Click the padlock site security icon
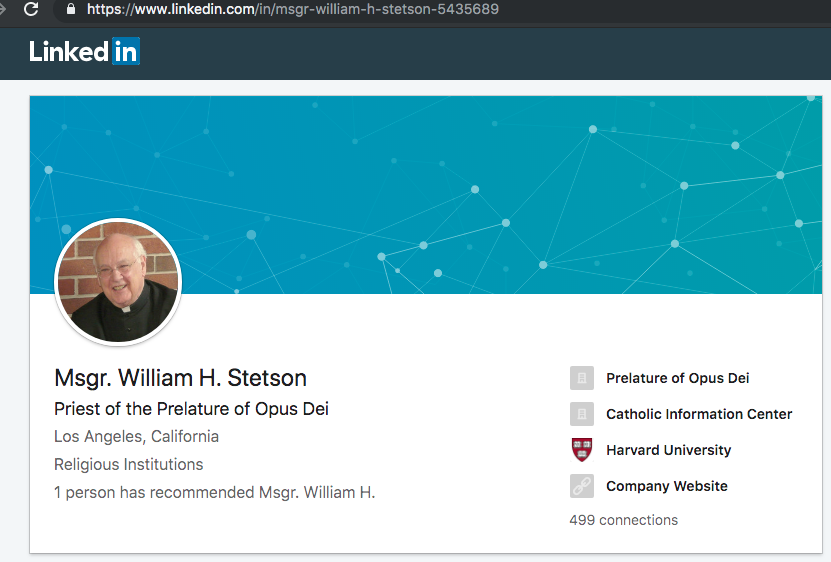This screenshot has width=831, height=562. click(71, 9)
